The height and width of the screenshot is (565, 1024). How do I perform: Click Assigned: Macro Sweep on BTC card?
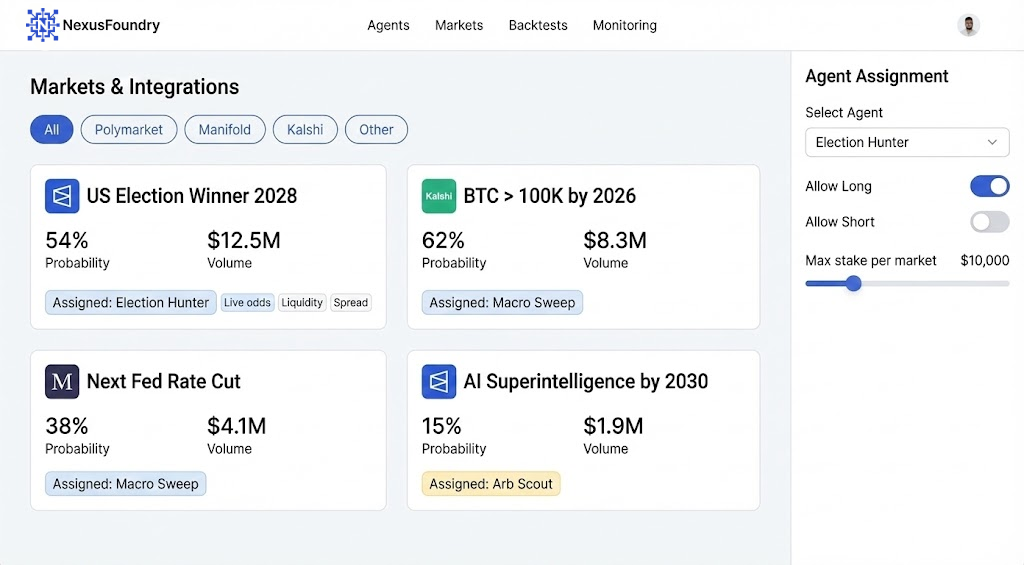pyautogui.click(x=502, y=302)
